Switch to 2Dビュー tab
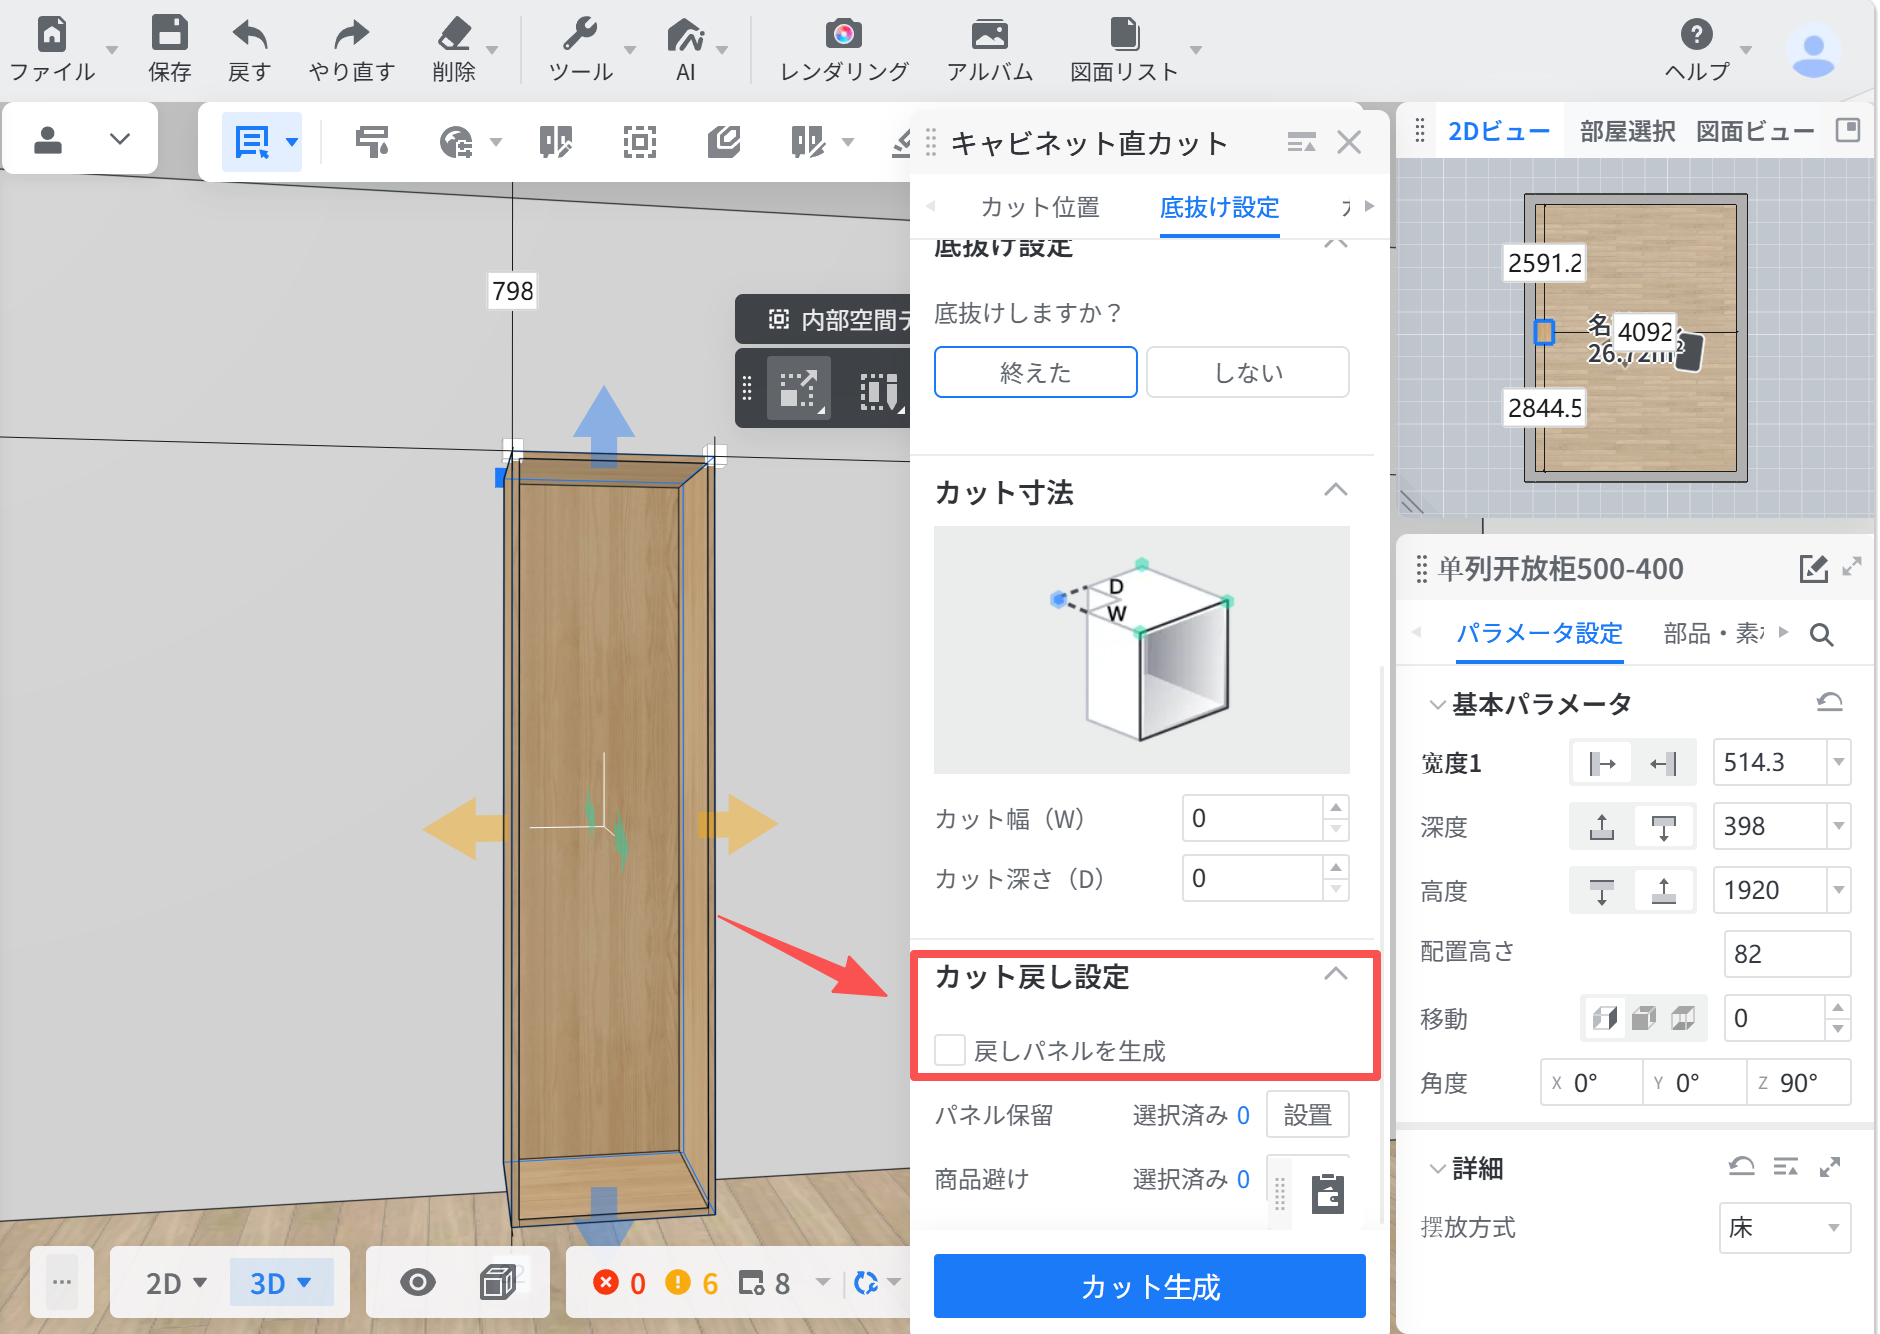Screen dimensions: 1880x1334 point(1498,131)
